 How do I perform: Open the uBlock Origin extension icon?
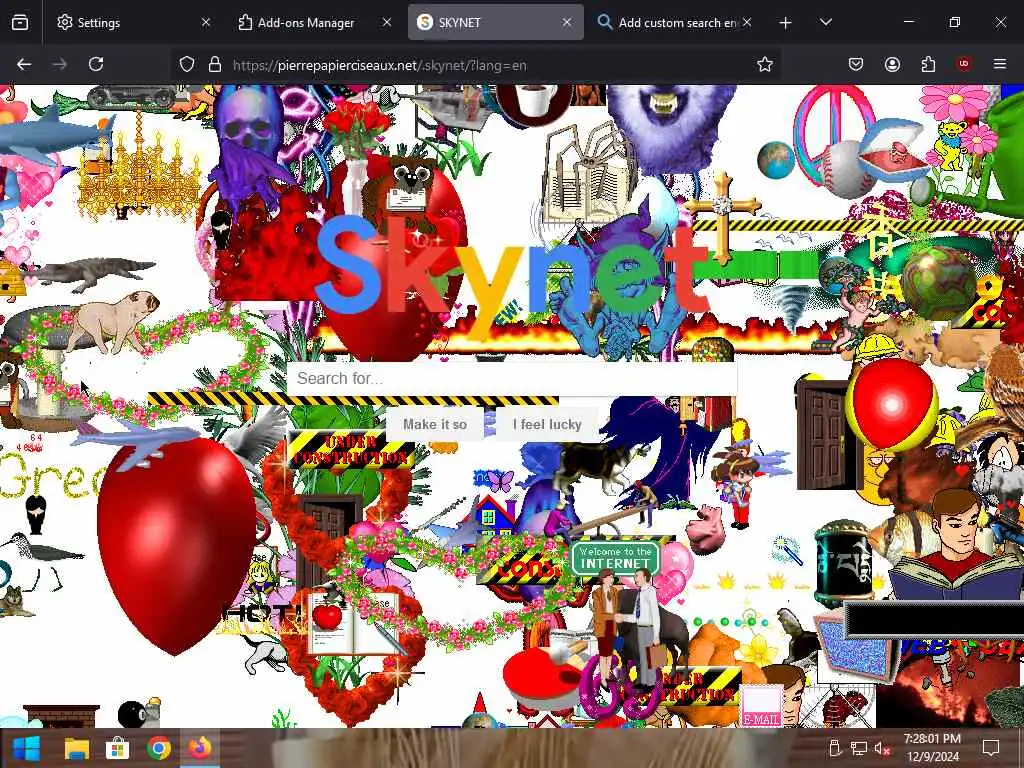point(964,64)
